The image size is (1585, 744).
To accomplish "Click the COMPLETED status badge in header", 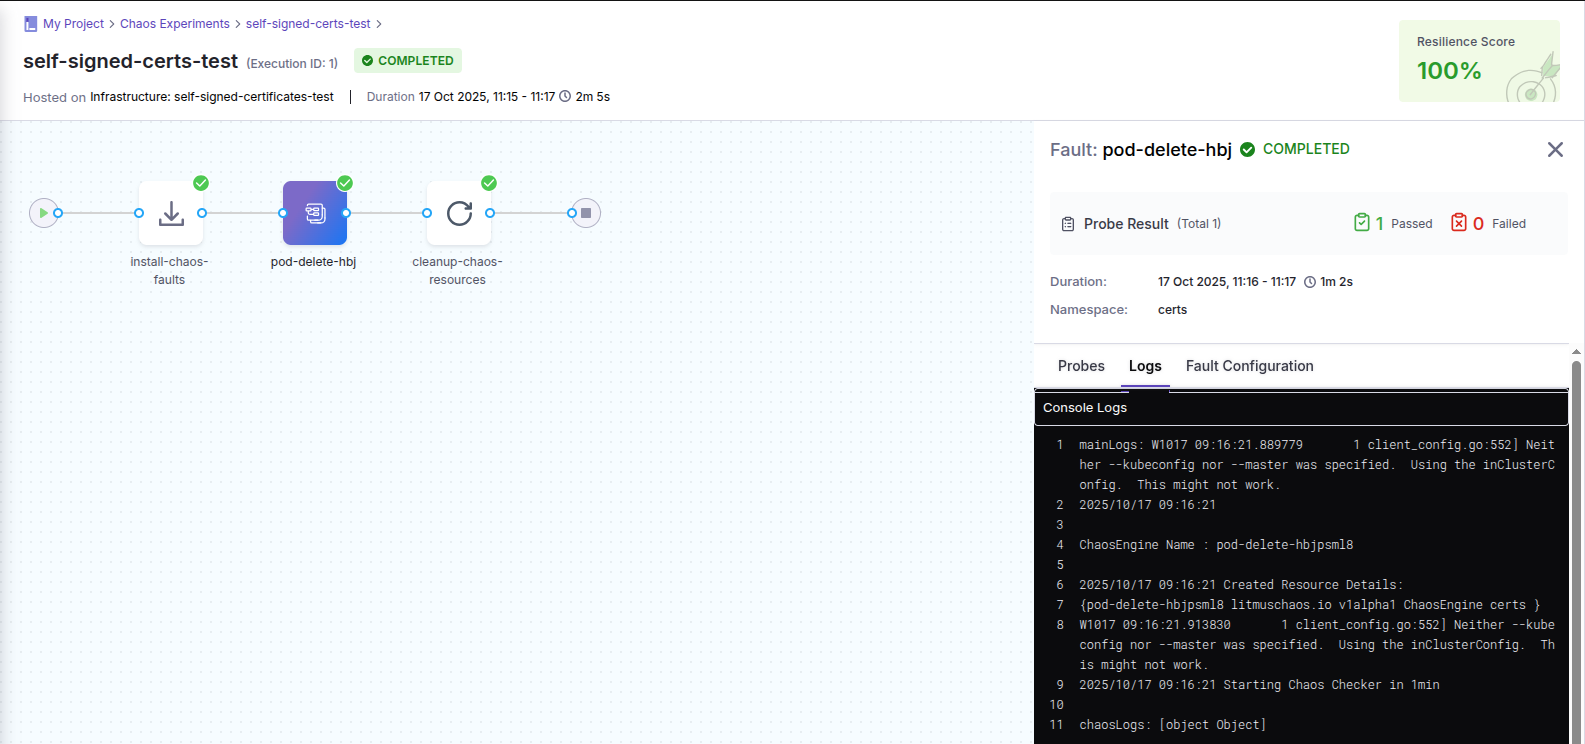I will click(408, 61).
